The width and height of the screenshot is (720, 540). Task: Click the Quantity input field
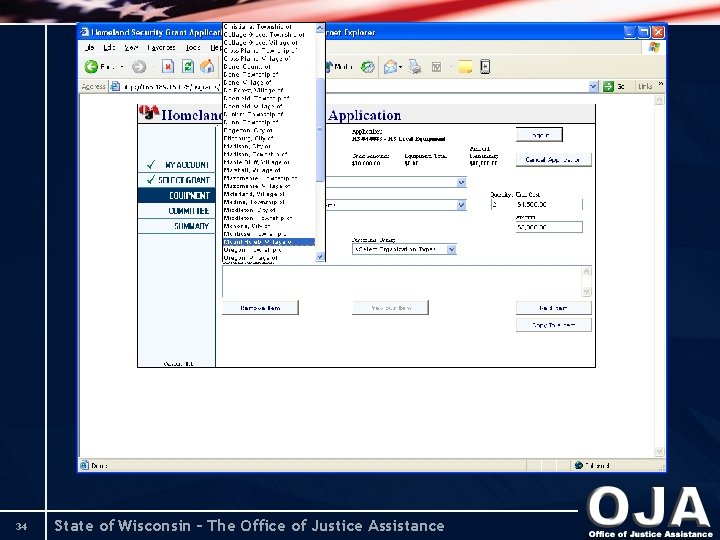tap(502, 204)
